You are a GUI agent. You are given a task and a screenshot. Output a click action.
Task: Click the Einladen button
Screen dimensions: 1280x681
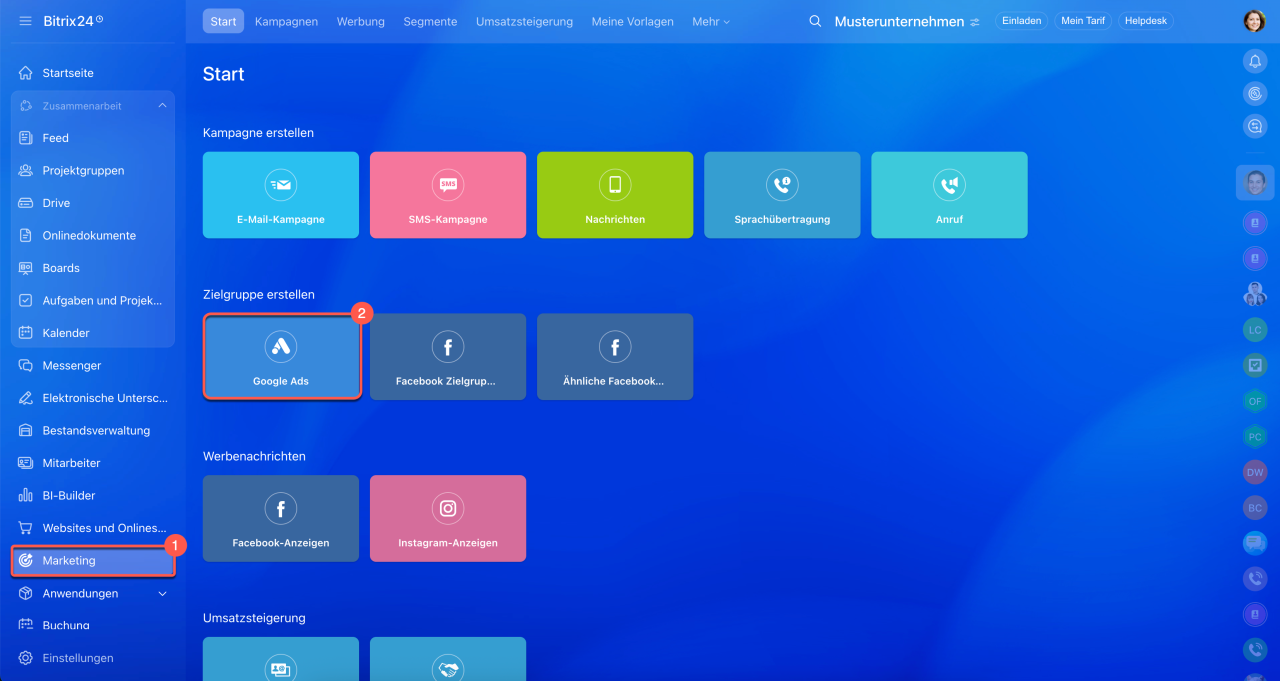[x=1021, y=21]
